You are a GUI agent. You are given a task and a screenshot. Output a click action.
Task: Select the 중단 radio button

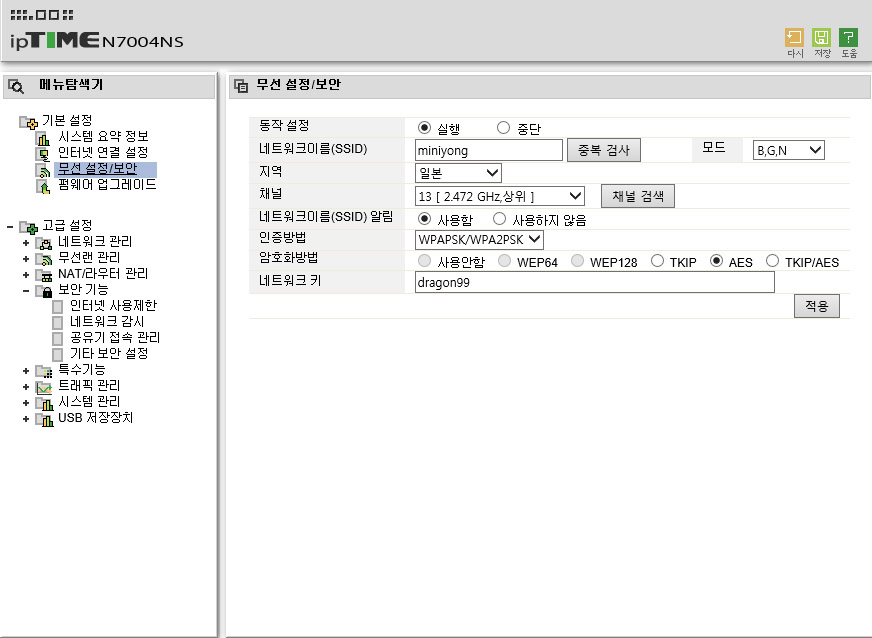[x=503, y=128]
